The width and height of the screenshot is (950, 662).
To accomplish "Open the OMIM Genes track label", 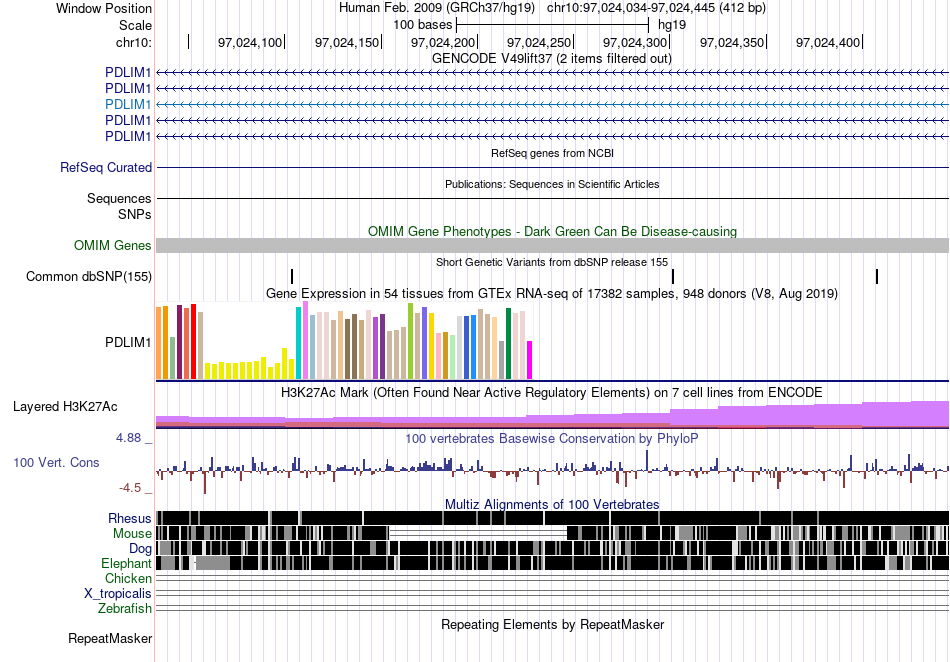I will click(113, 245).
